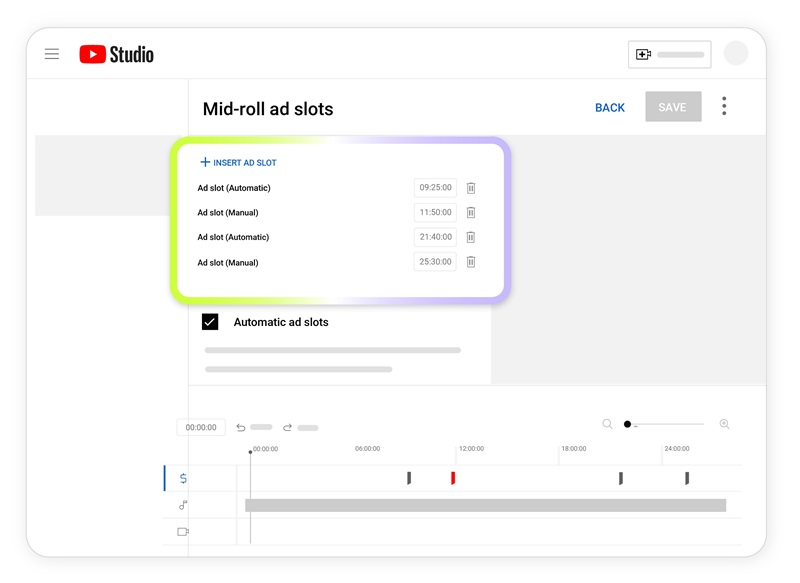
Task: Edit the 11:50:00 ad slot time field
Action: point(435,212)
